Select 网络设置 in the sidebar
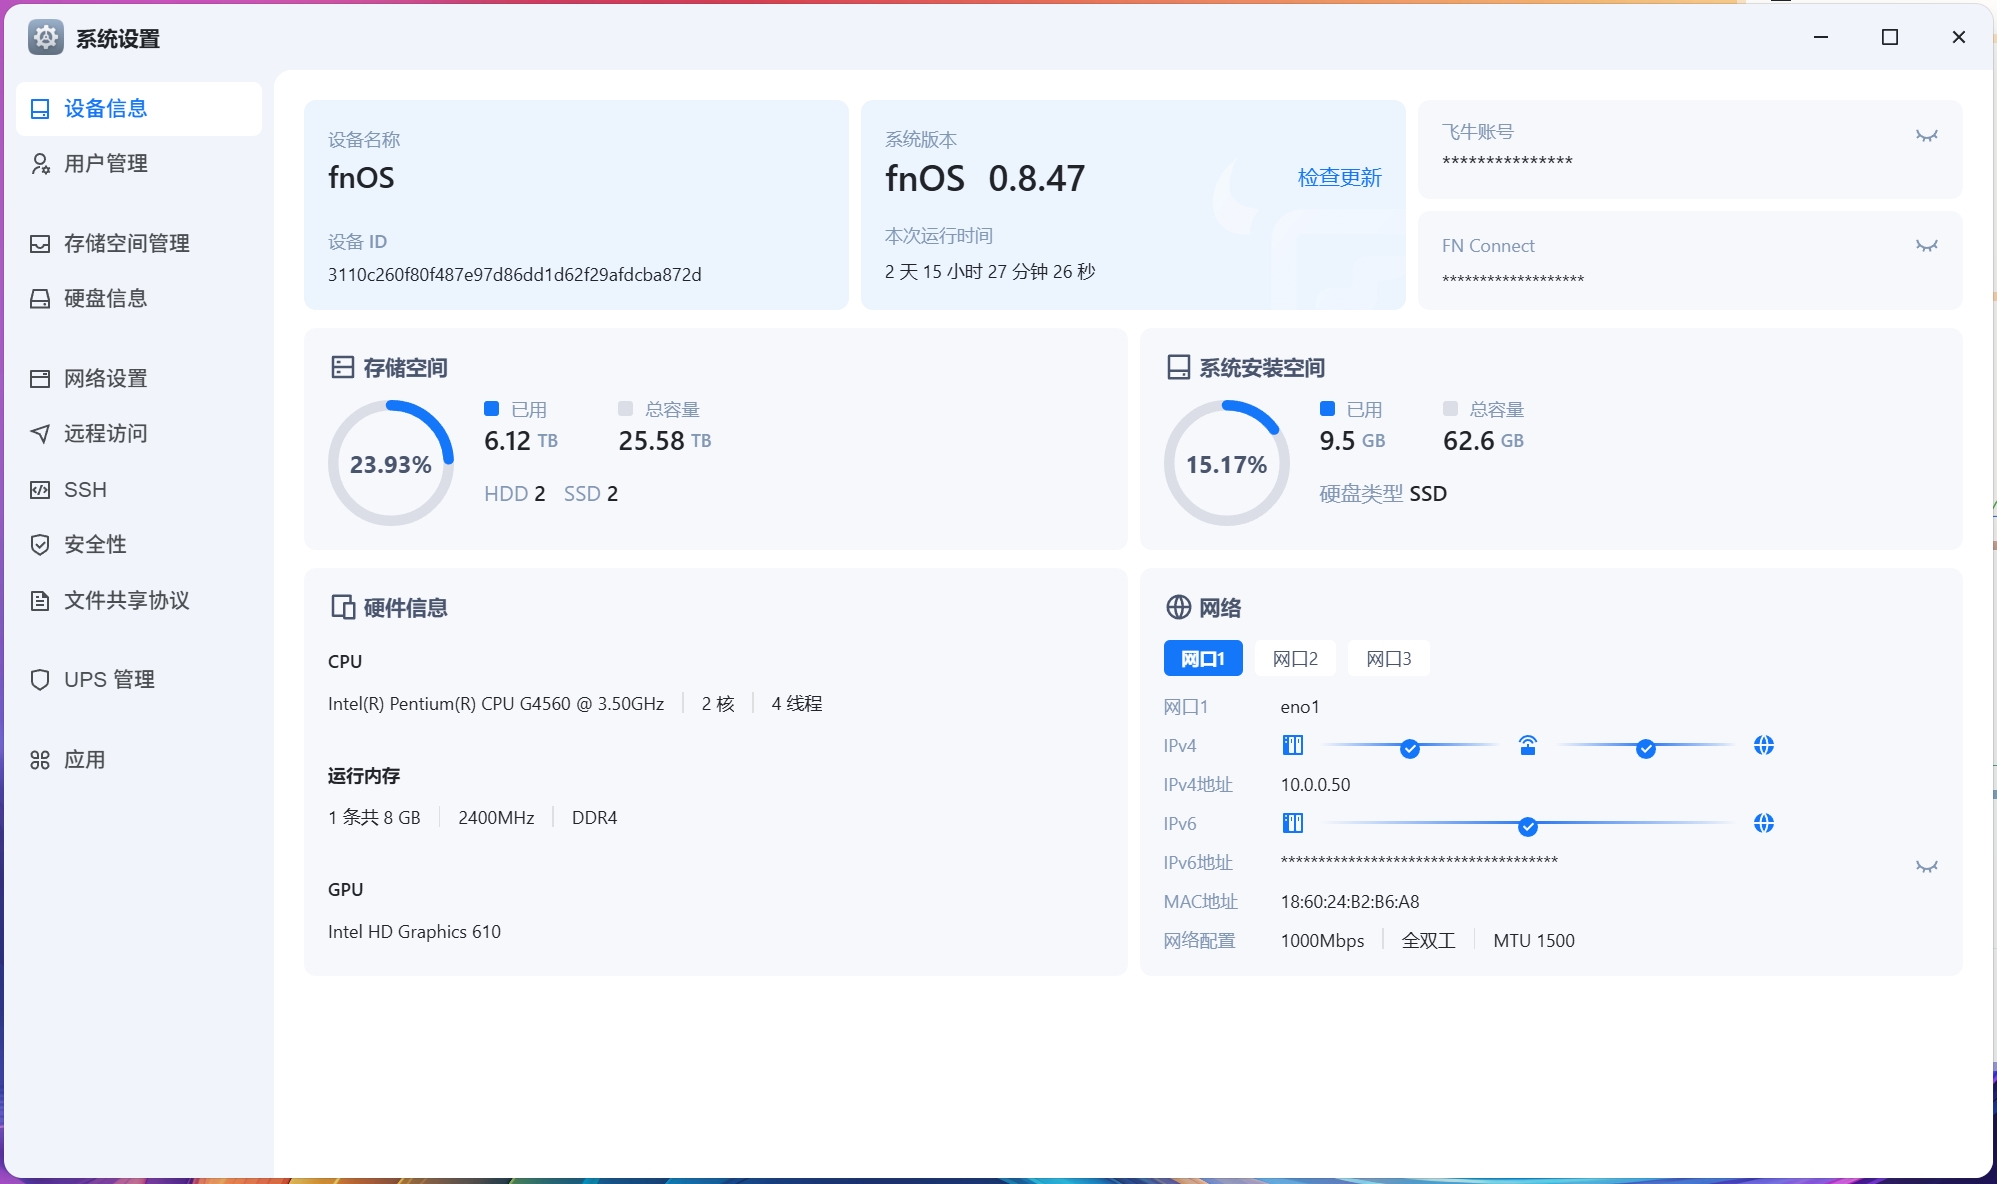1997x1184 pixels. coord(139,379)
